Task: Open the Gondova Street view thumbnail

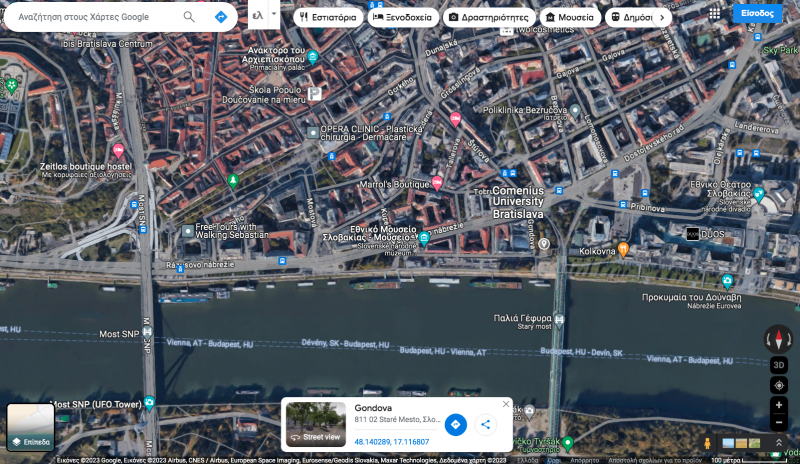Action: click(x=316, y=424)
